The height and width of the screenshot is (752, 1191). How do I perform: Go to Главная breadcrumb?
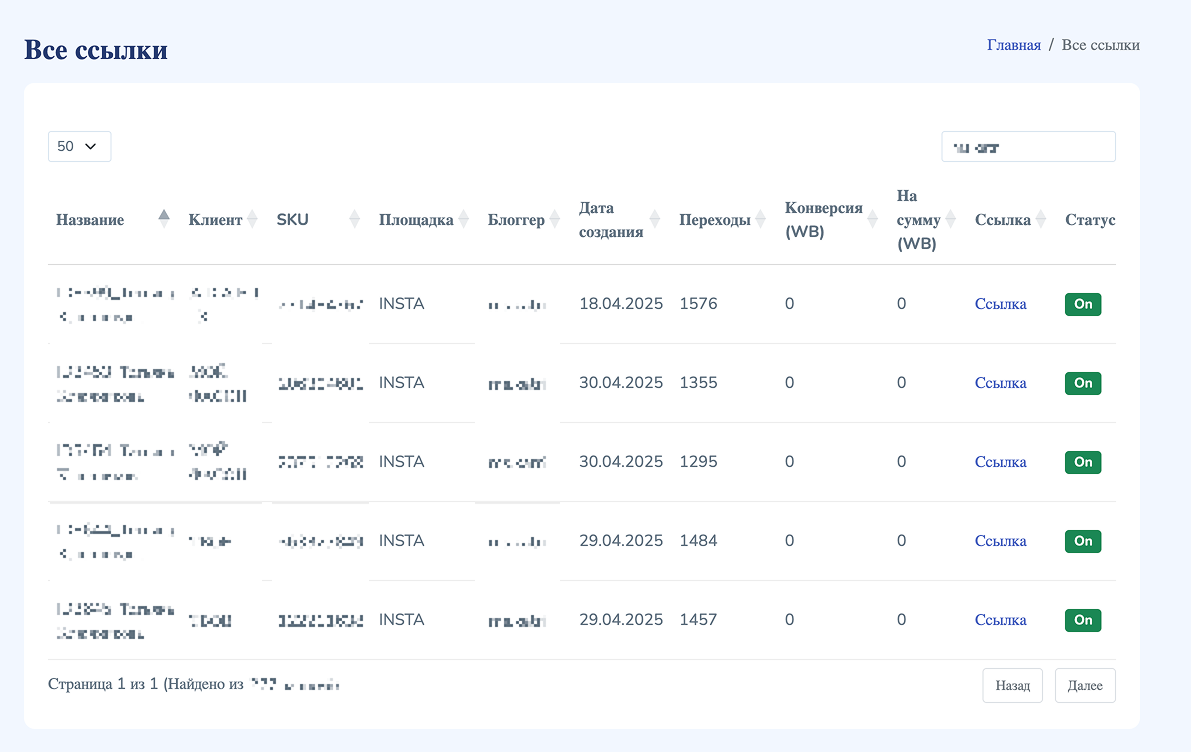pos(1013,45)
